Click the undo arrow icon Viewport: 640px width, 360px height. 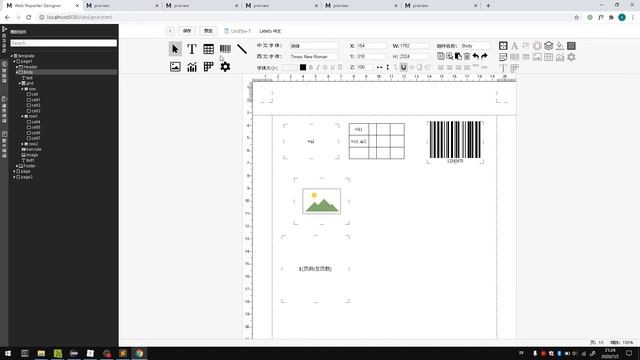[x=476, y=56]
